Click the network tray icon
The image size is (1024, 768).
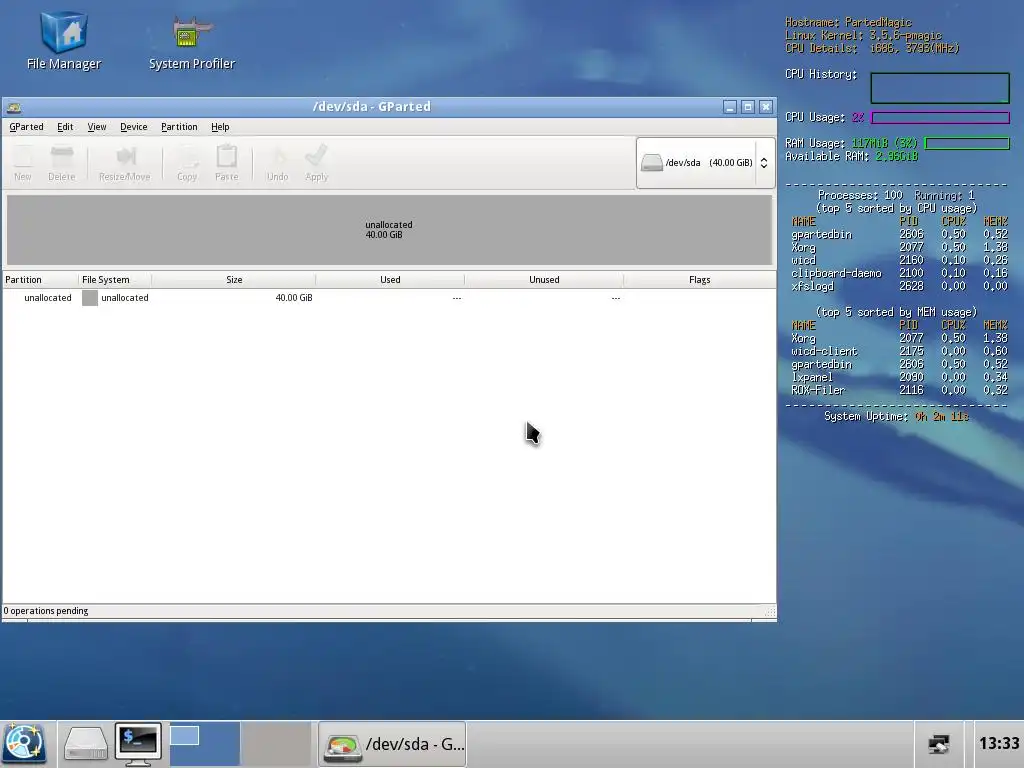[938, 744]
